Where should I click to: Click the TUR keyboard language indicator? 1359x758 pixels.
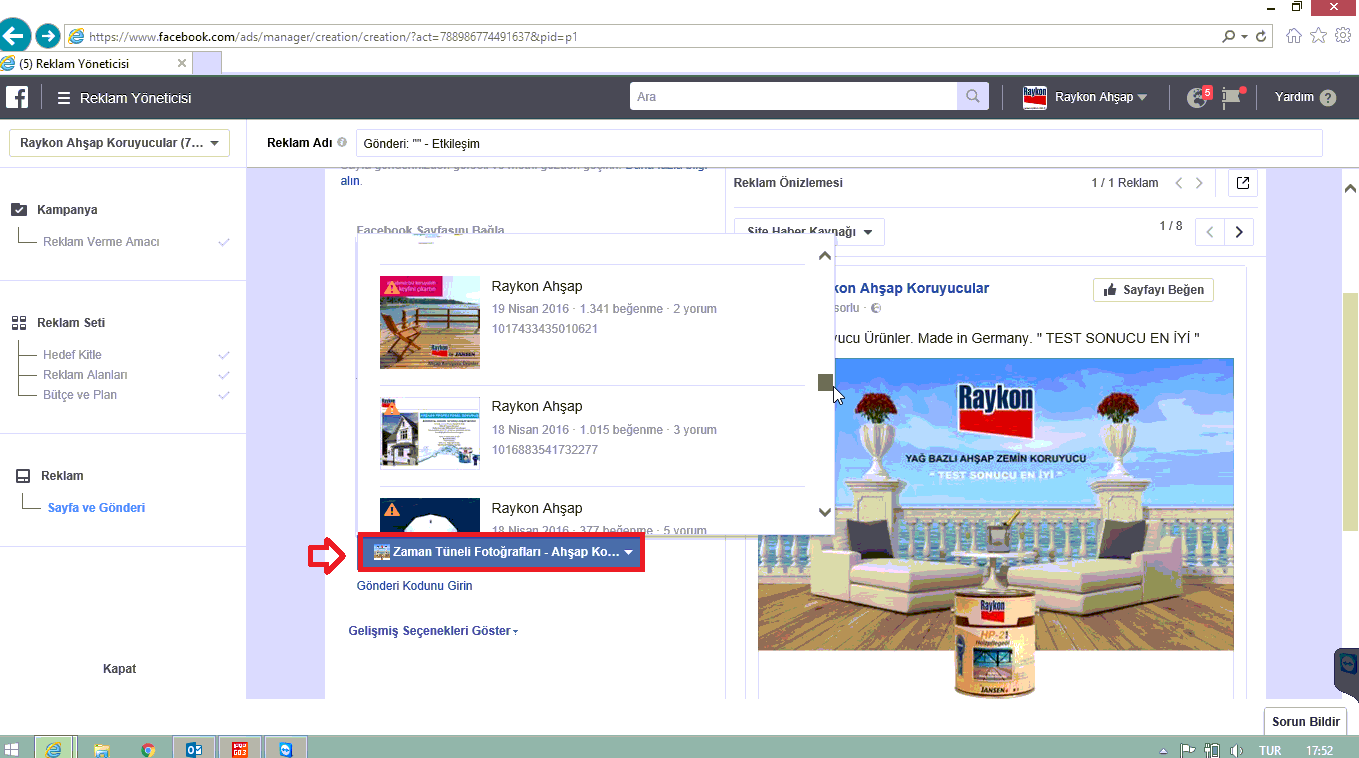click(1270, 750)
